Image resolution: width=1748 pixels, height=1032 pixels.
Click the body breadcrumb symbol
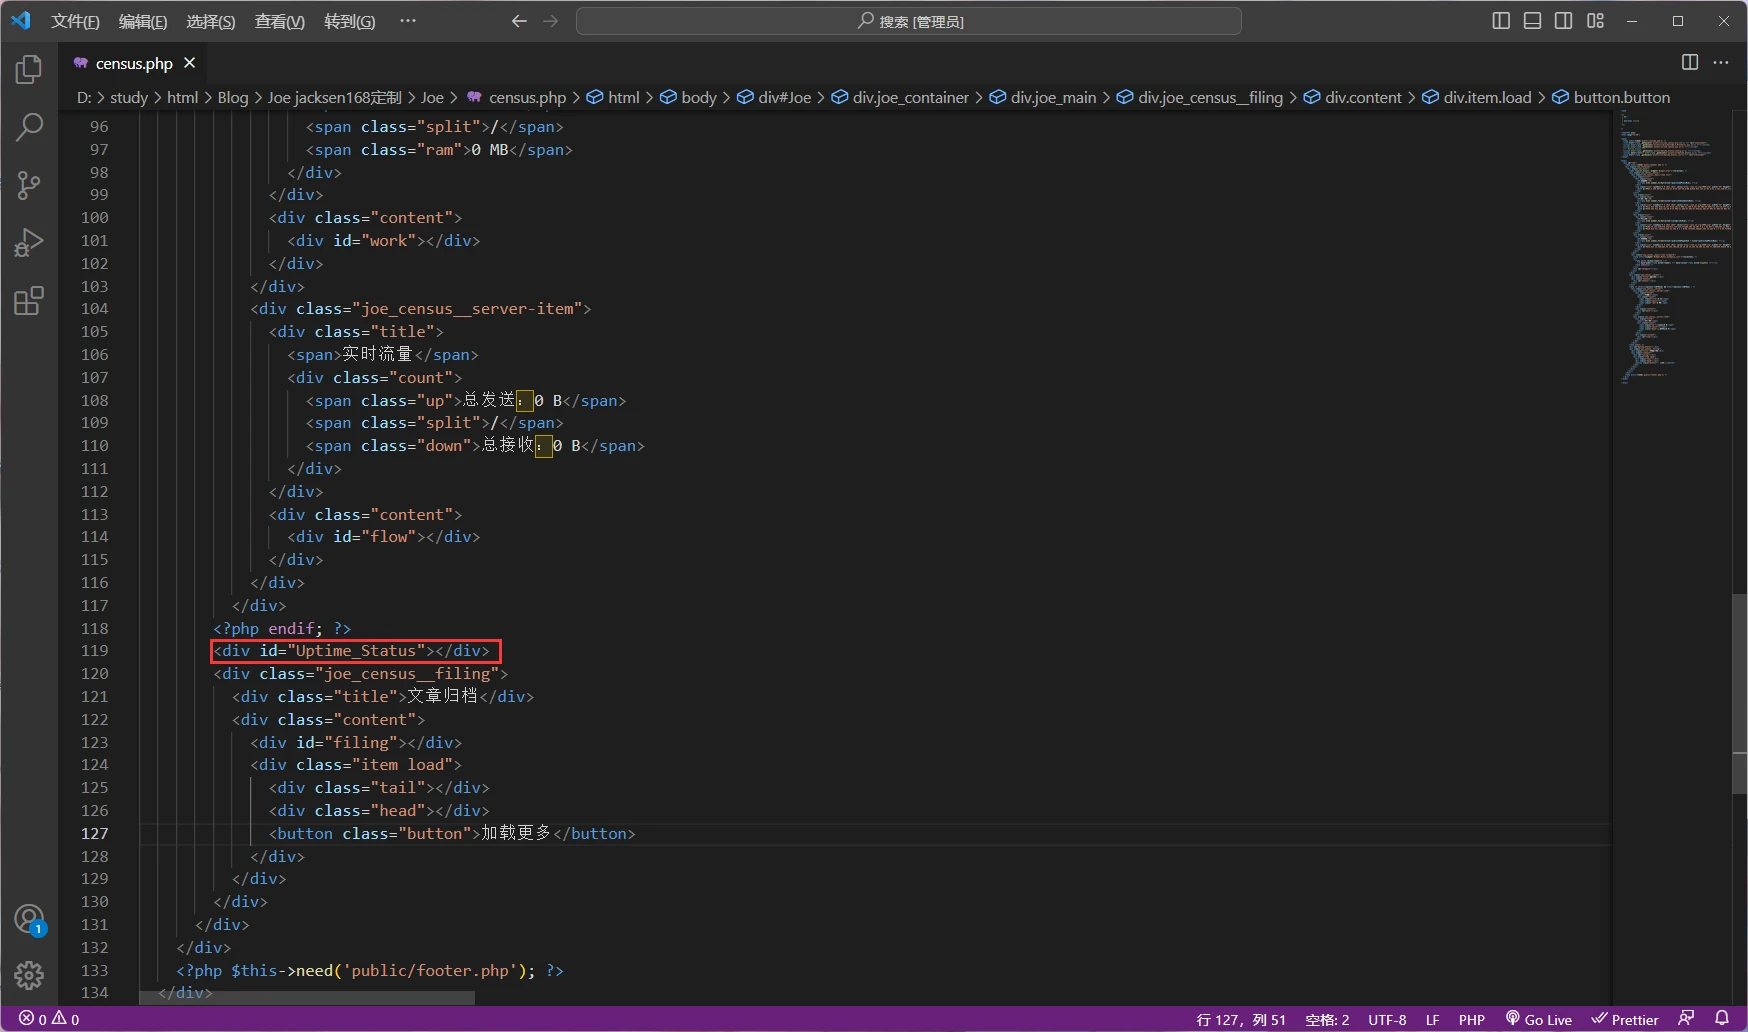(x=688, y=97)
